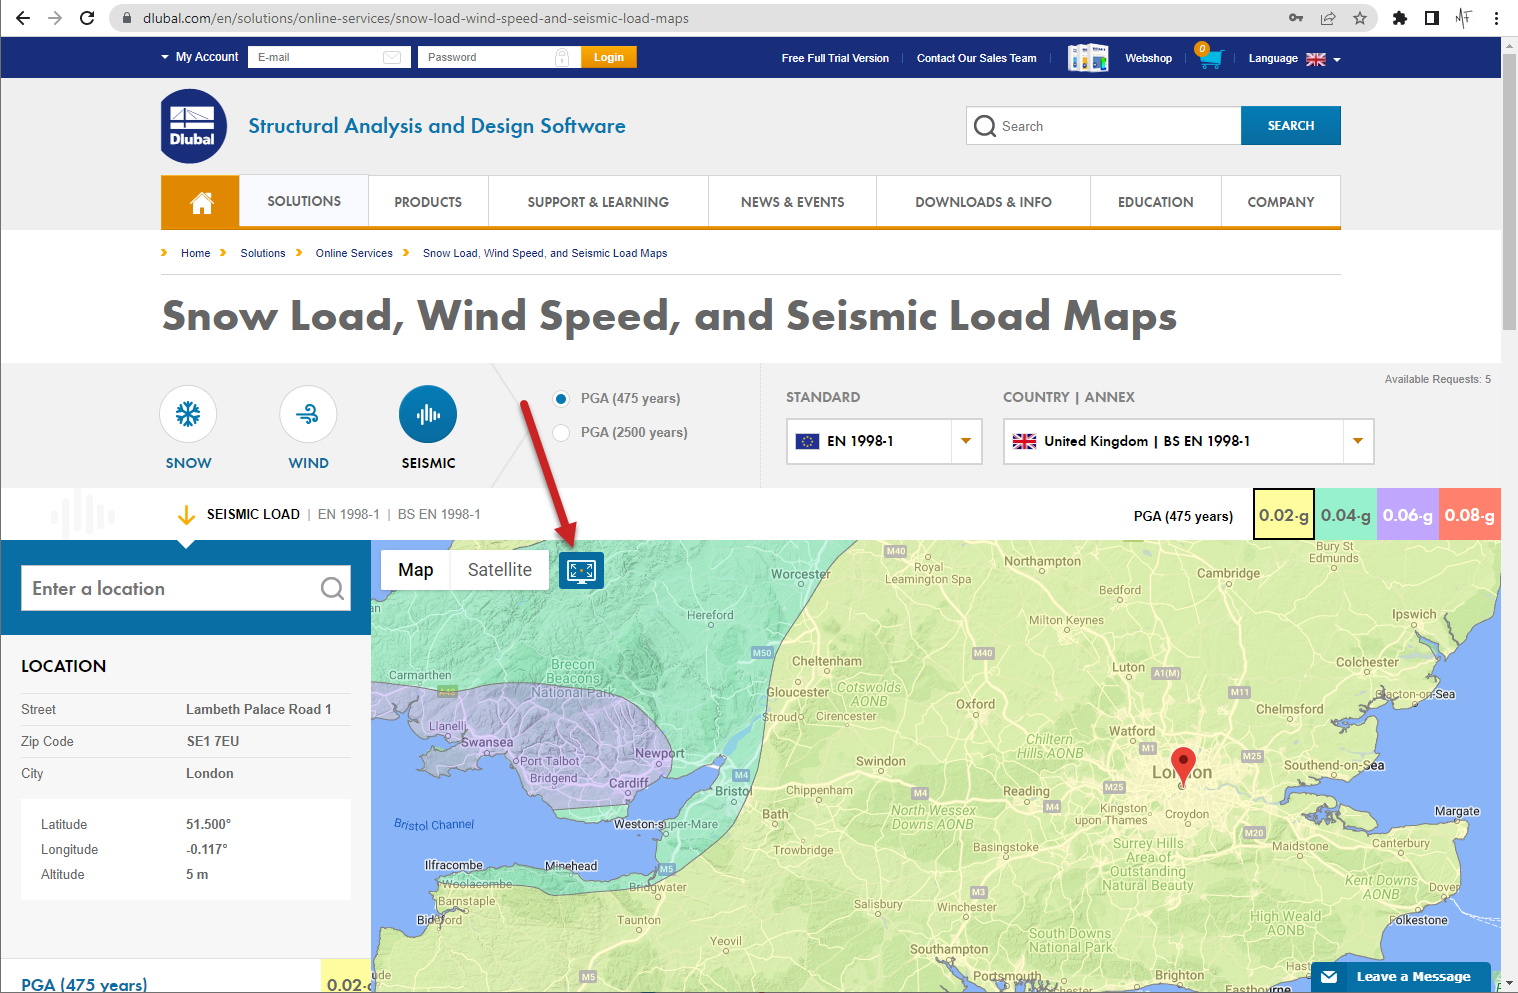Select the Wind speed map icon

(x=308, y=414)
